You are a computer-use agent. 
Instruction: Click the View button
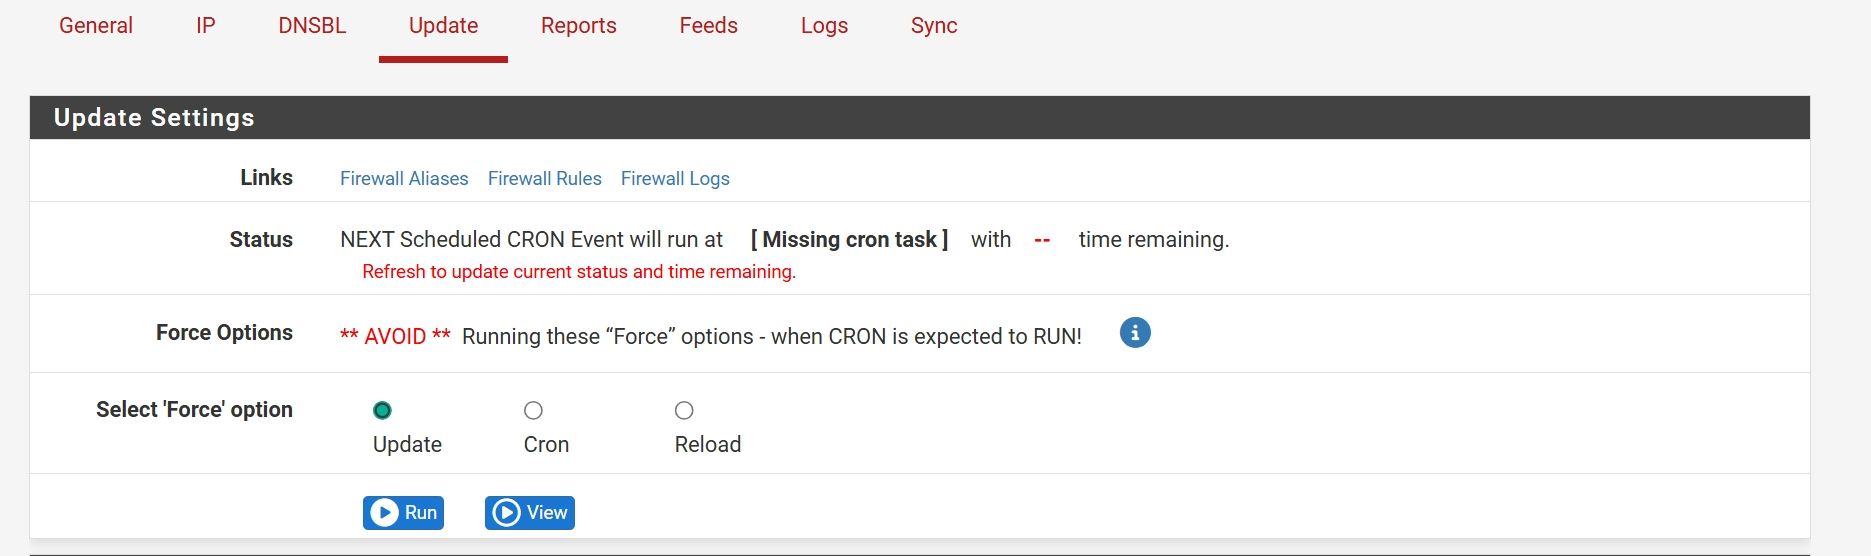click(x=529, y=513)
